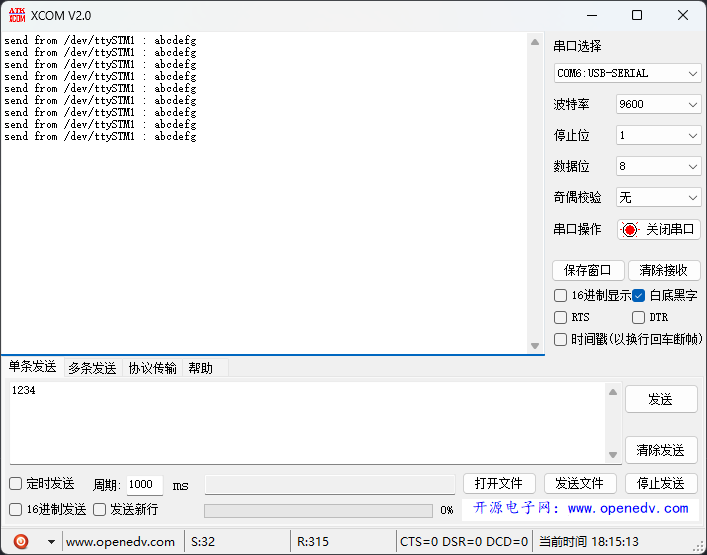Click the 清除接收 clear receive button

pyautogui.click(x=664, y=270)
